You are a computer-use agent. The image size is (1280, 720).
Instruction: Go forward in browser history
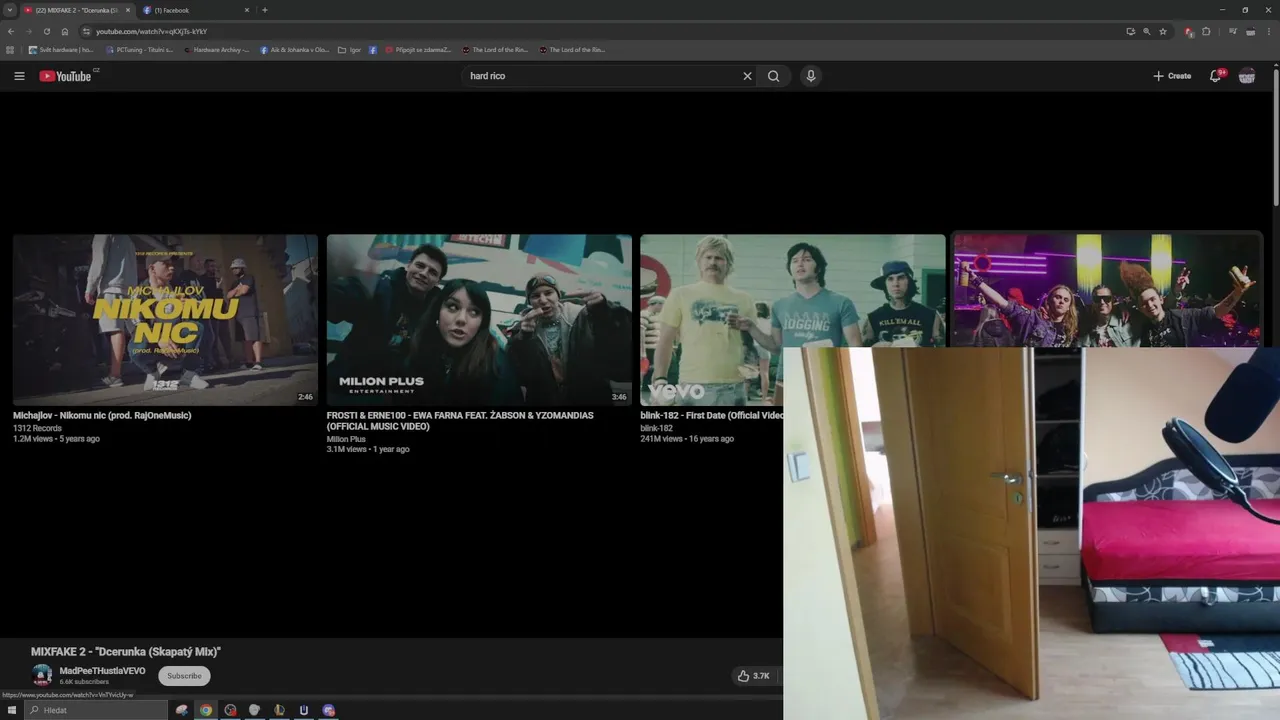coord(29,31)
